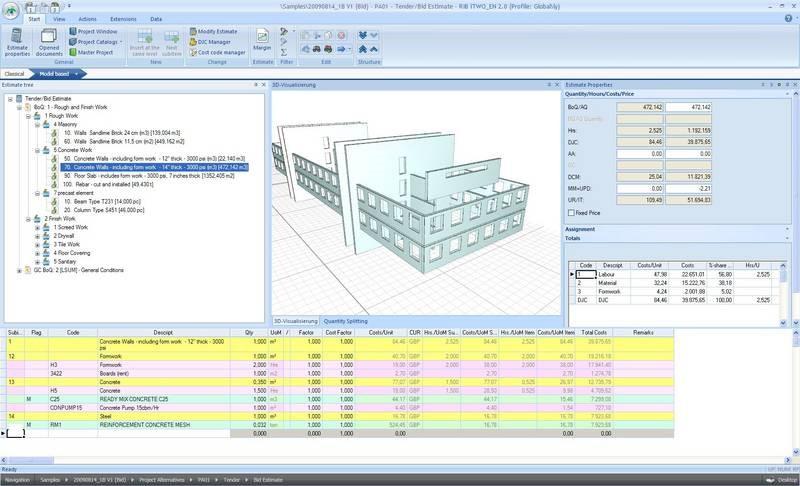Click the scissors cut icon in Edit group
Viewport: 800px width, 486px height.
click(x=317, y=35)
